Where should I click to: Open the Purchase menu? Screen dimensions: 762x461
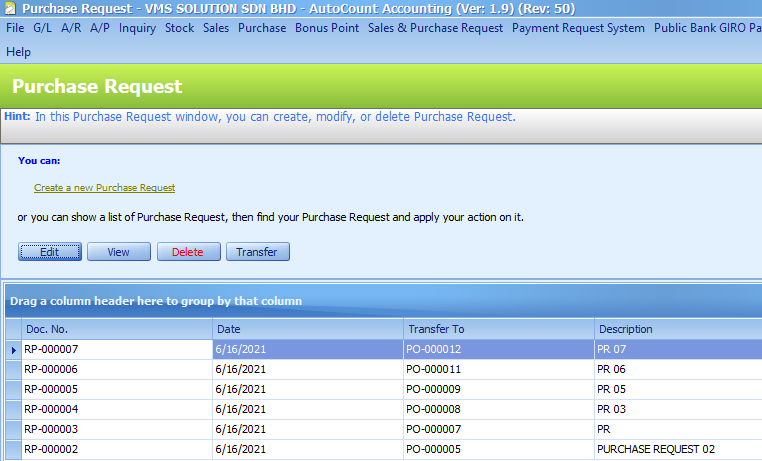(x=262, y=28)
